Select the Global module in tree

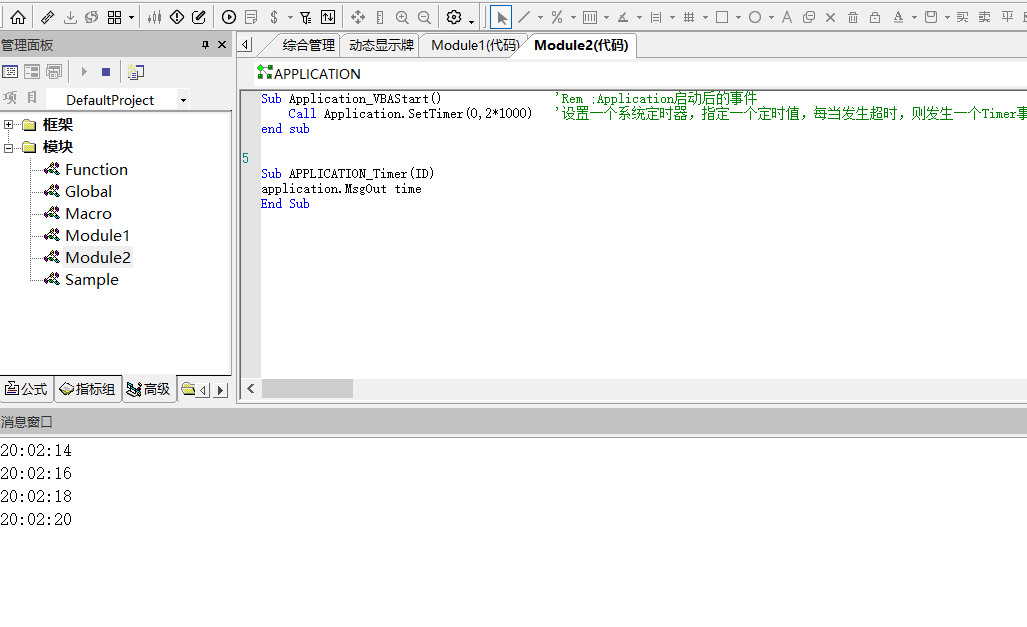(88, 192)
